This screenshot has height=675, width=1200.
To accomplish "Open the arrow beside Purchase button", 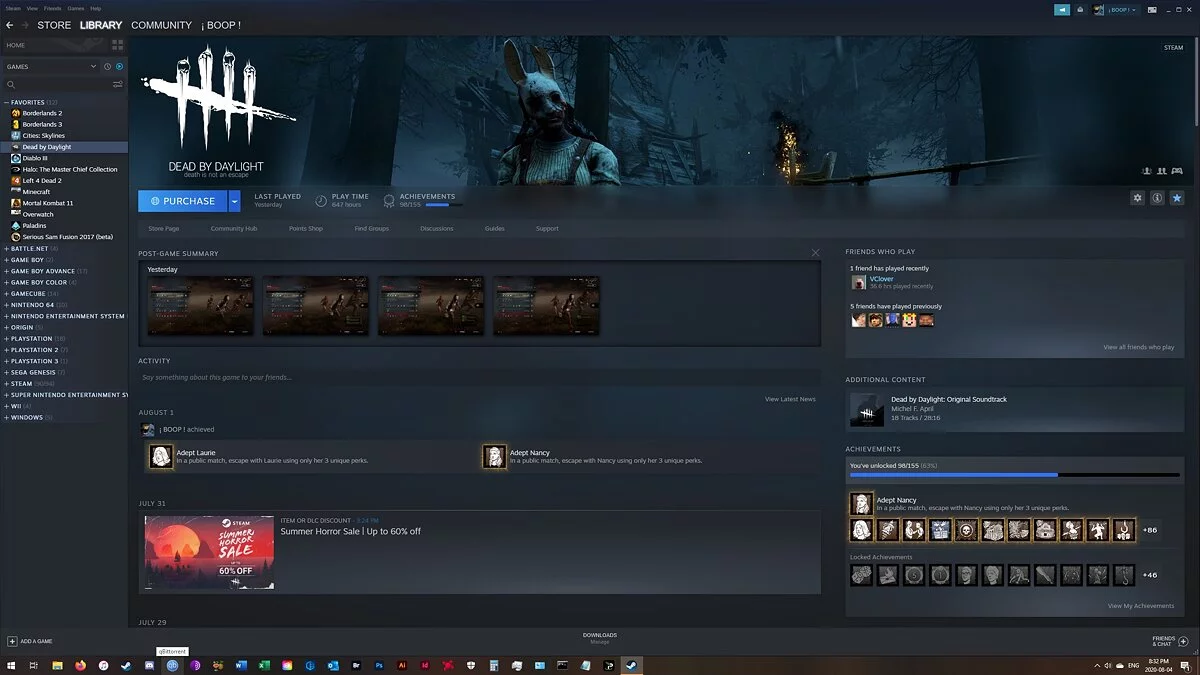I will coord(234,201).
